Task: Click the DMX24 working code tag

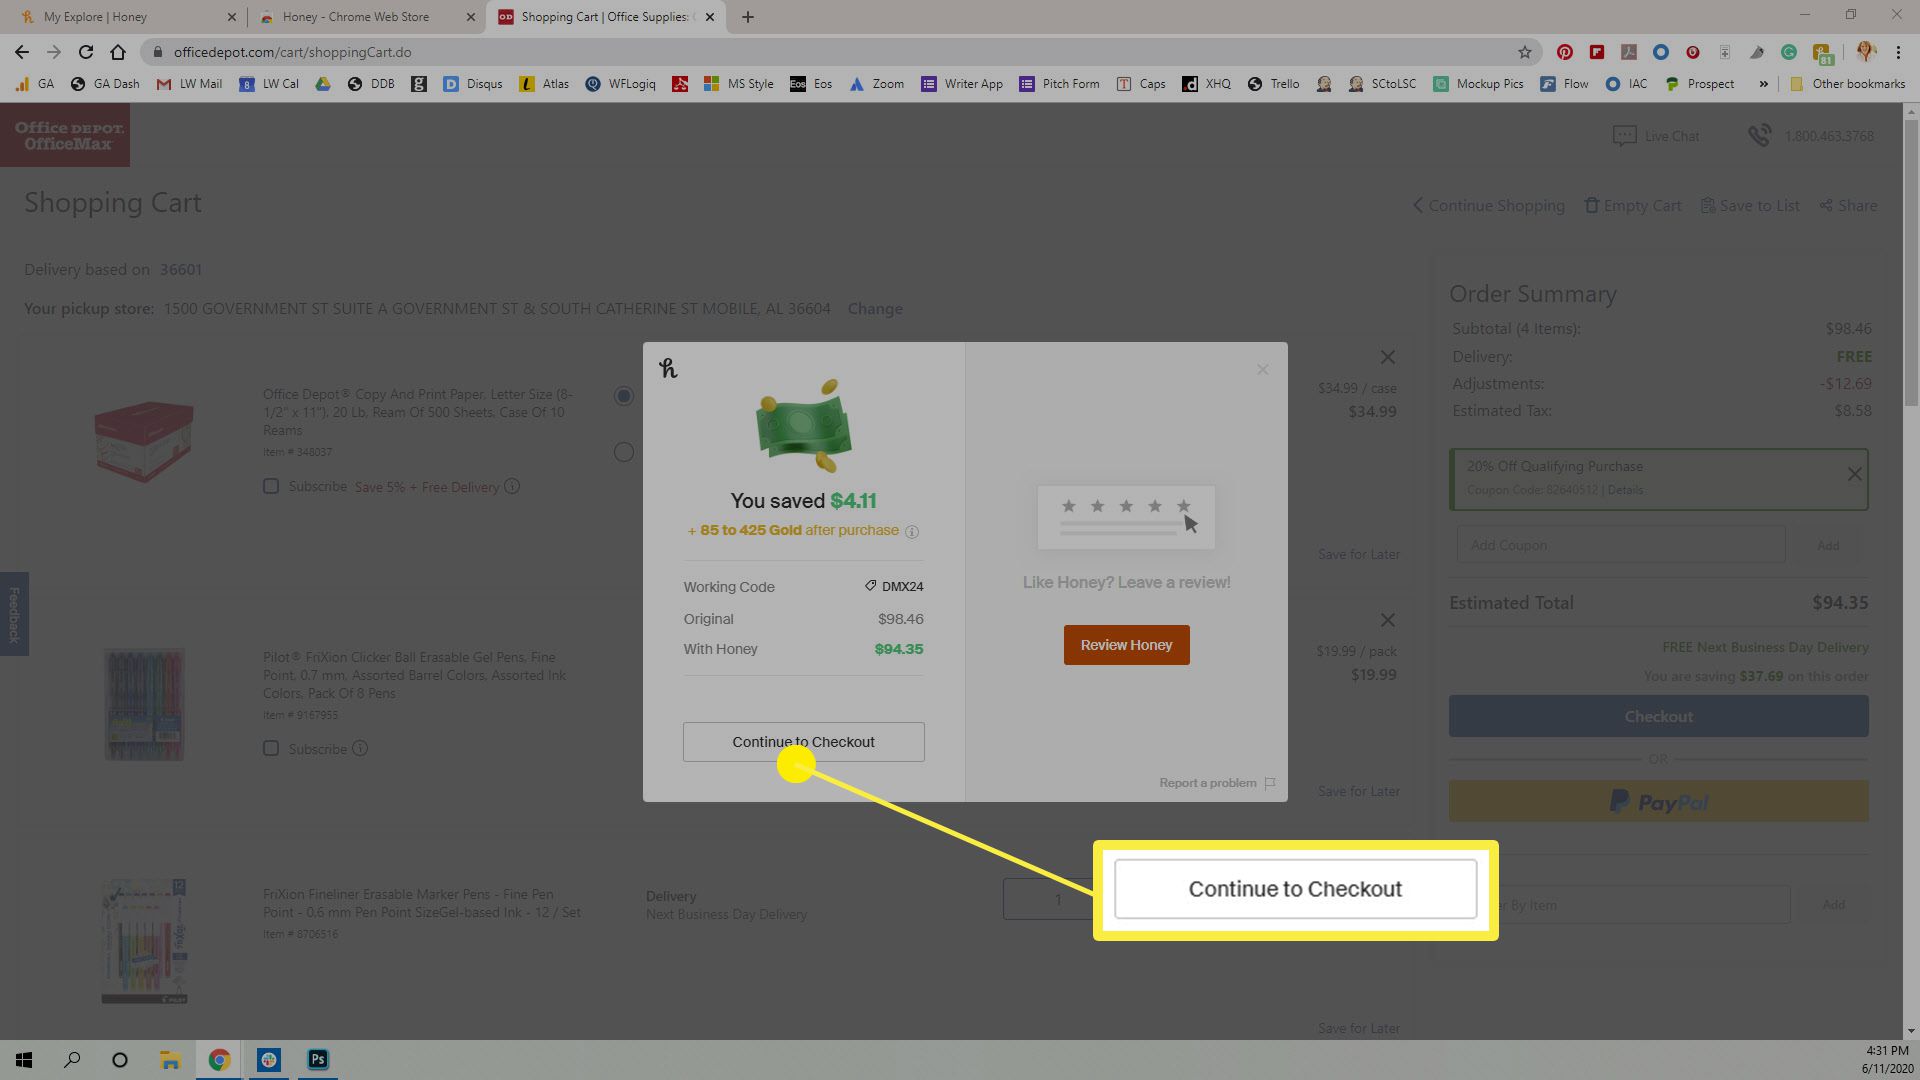Action: pyautogui.click(x=893, y=587)
